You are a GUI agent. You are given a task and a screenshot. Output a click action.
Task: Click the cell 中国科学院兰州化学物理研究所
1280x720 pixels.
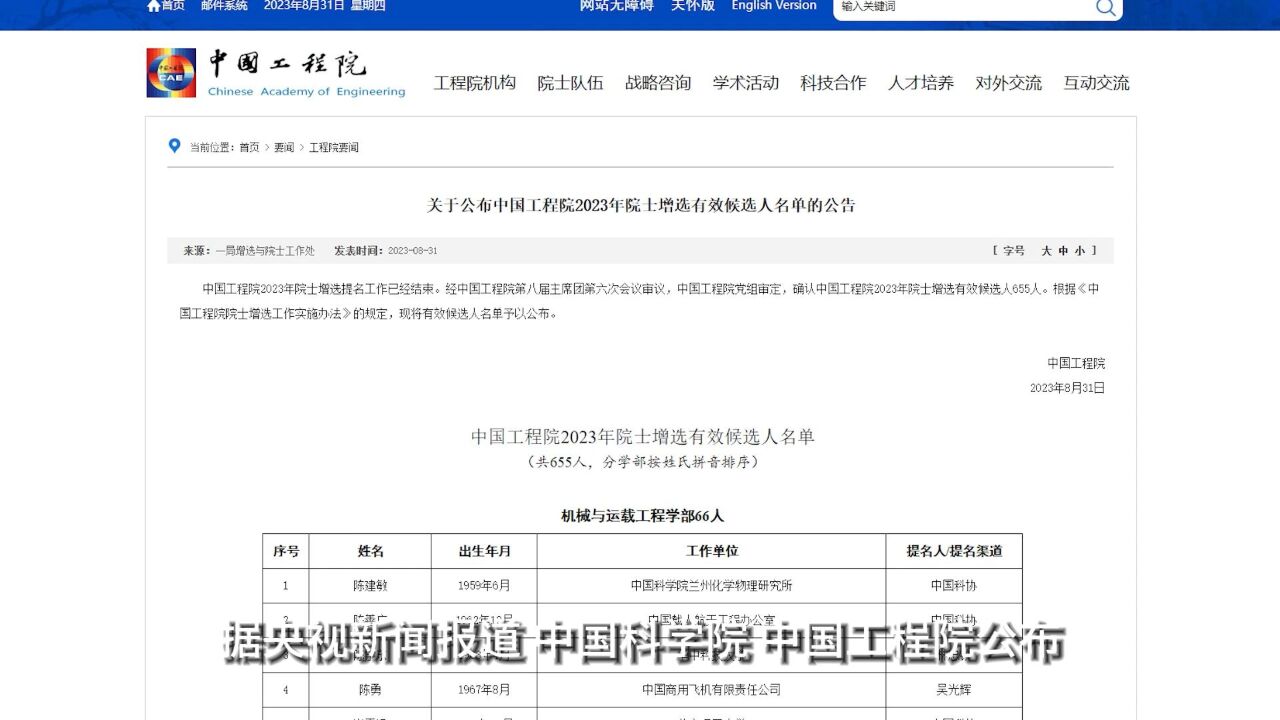pos(711,585)
